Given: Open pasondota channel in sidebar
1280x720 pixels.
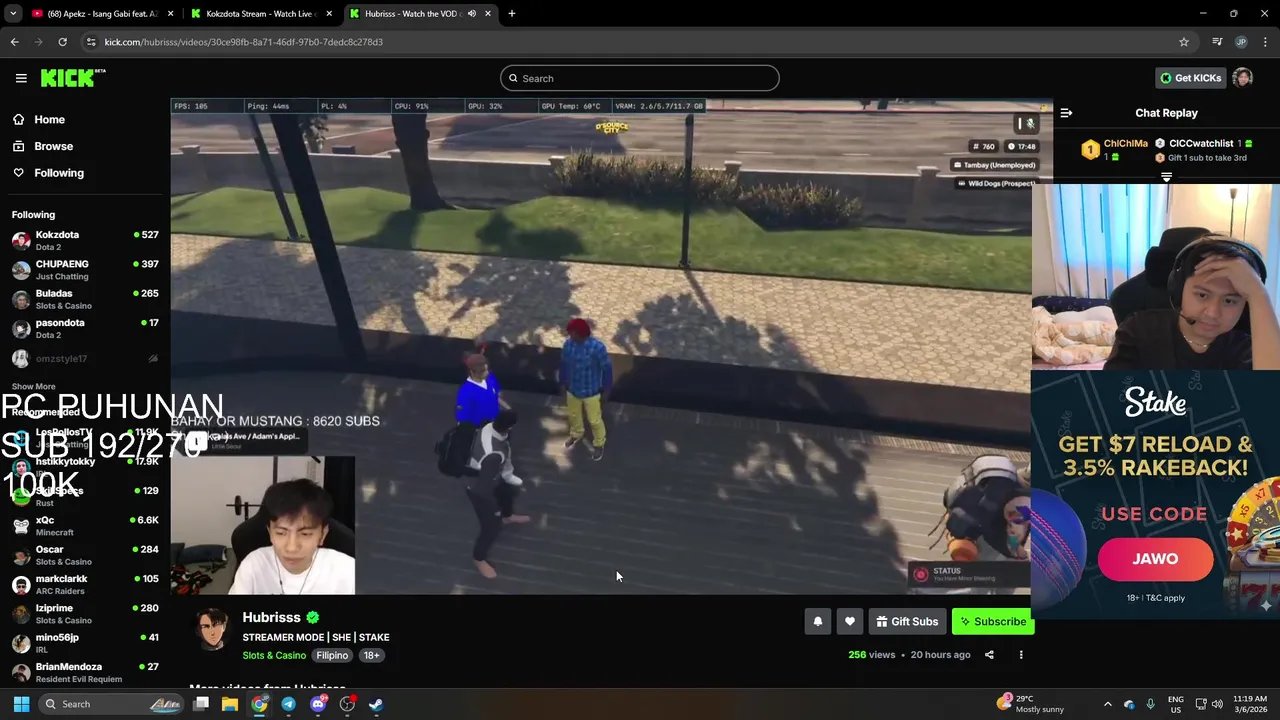Looking at the screenshot, I should [85, 328].
